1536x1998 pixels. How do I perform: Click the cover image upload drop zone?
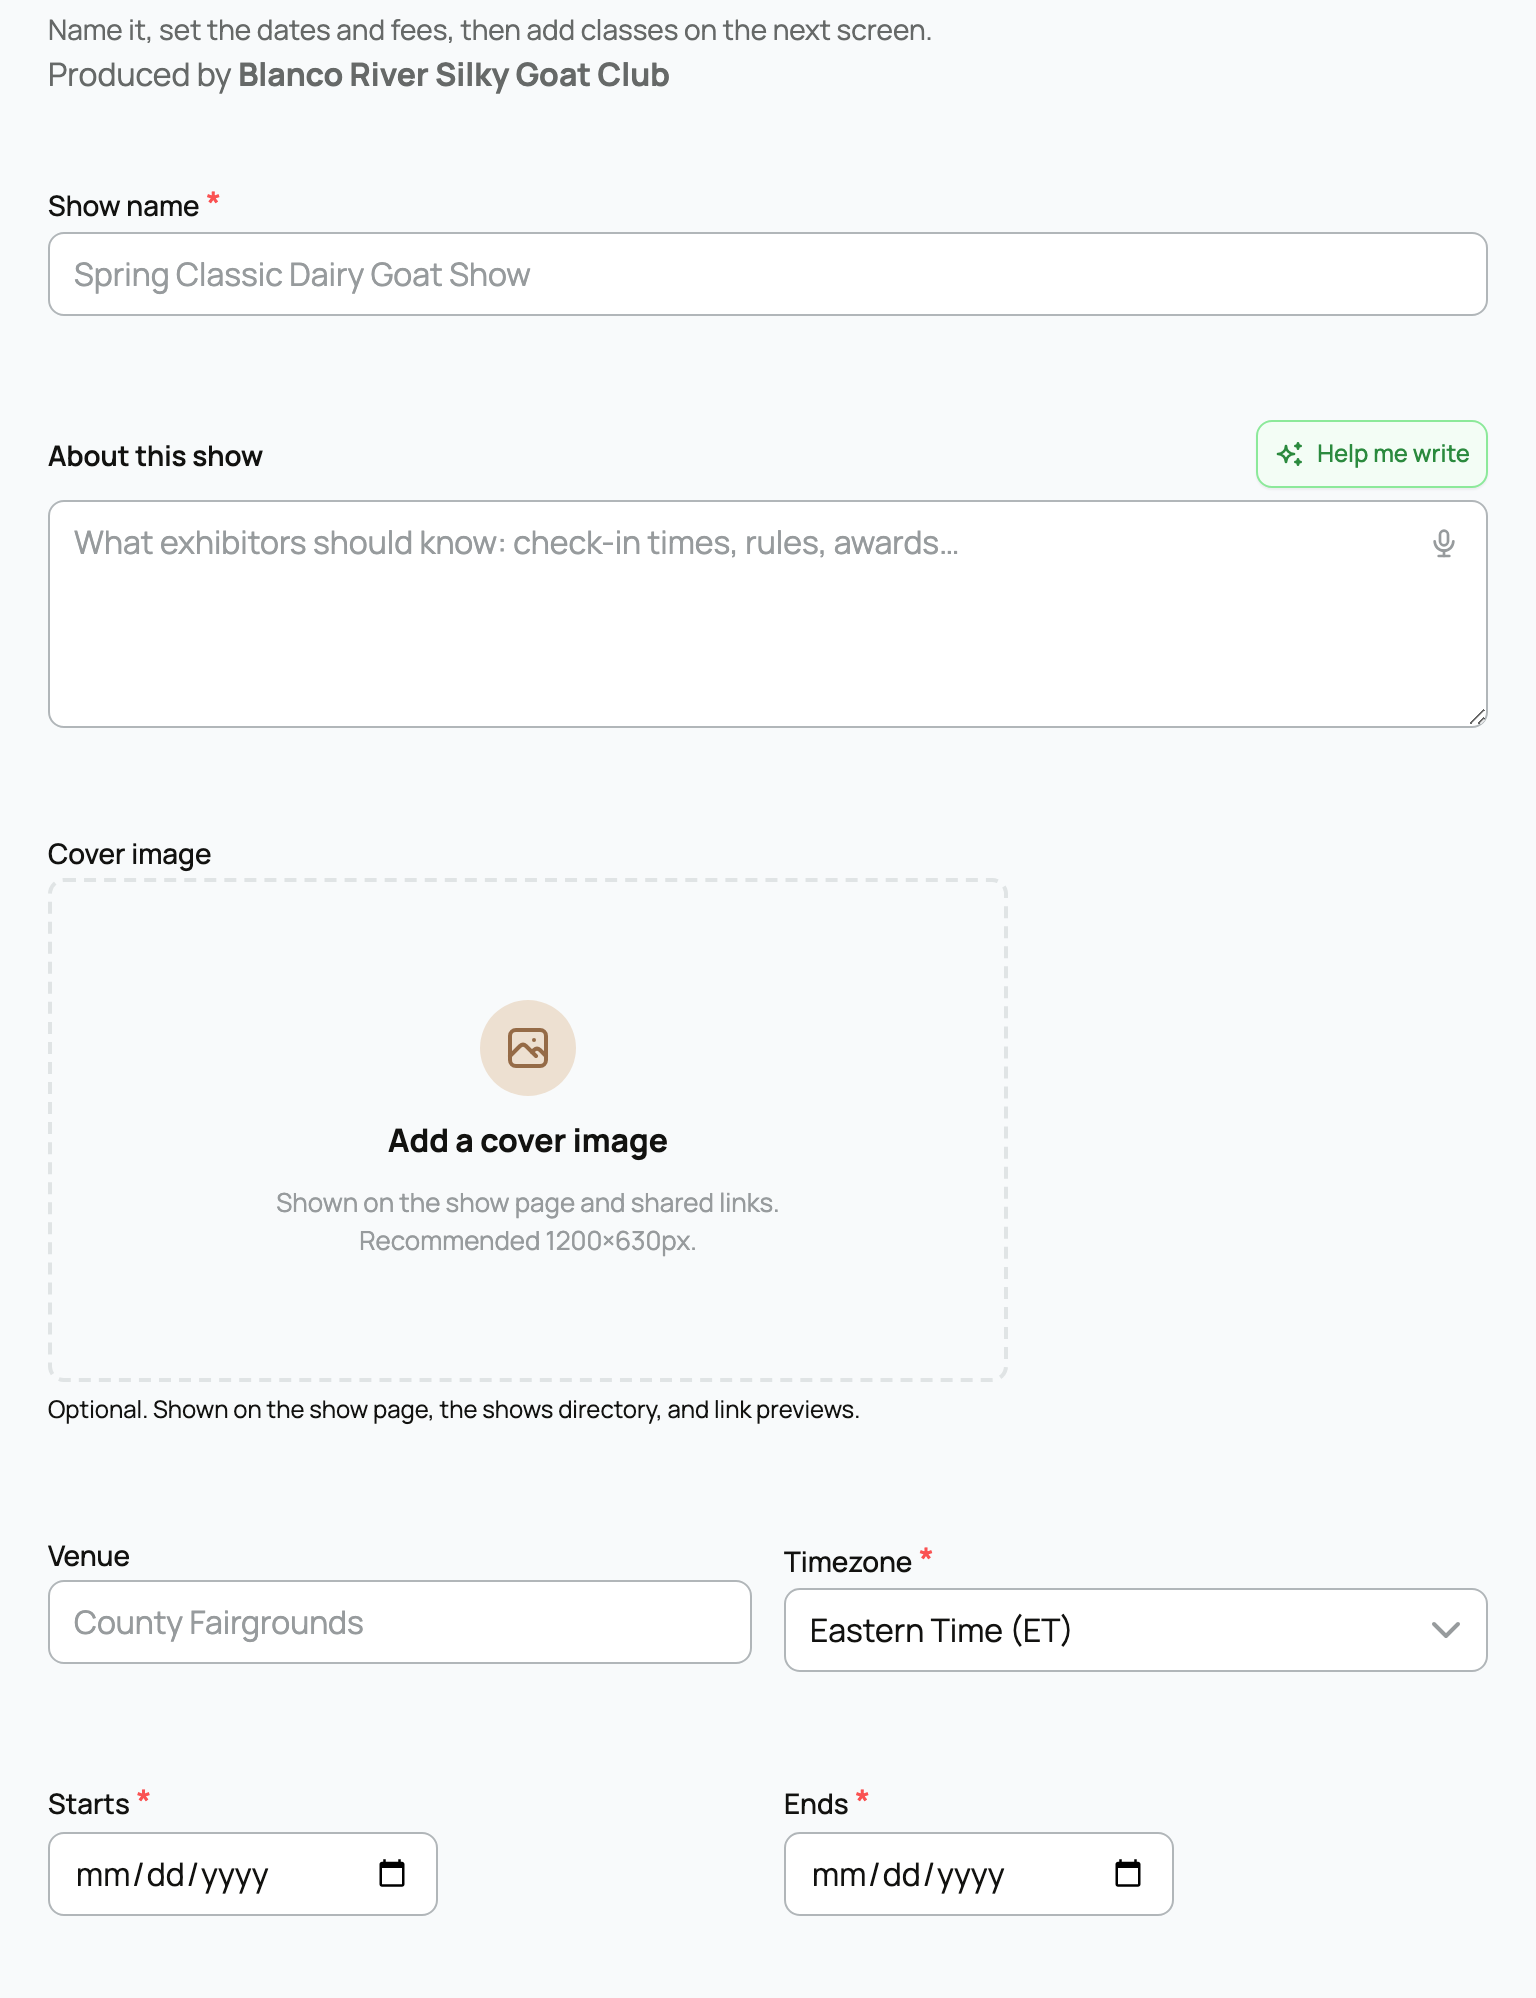coord(528,1130)
